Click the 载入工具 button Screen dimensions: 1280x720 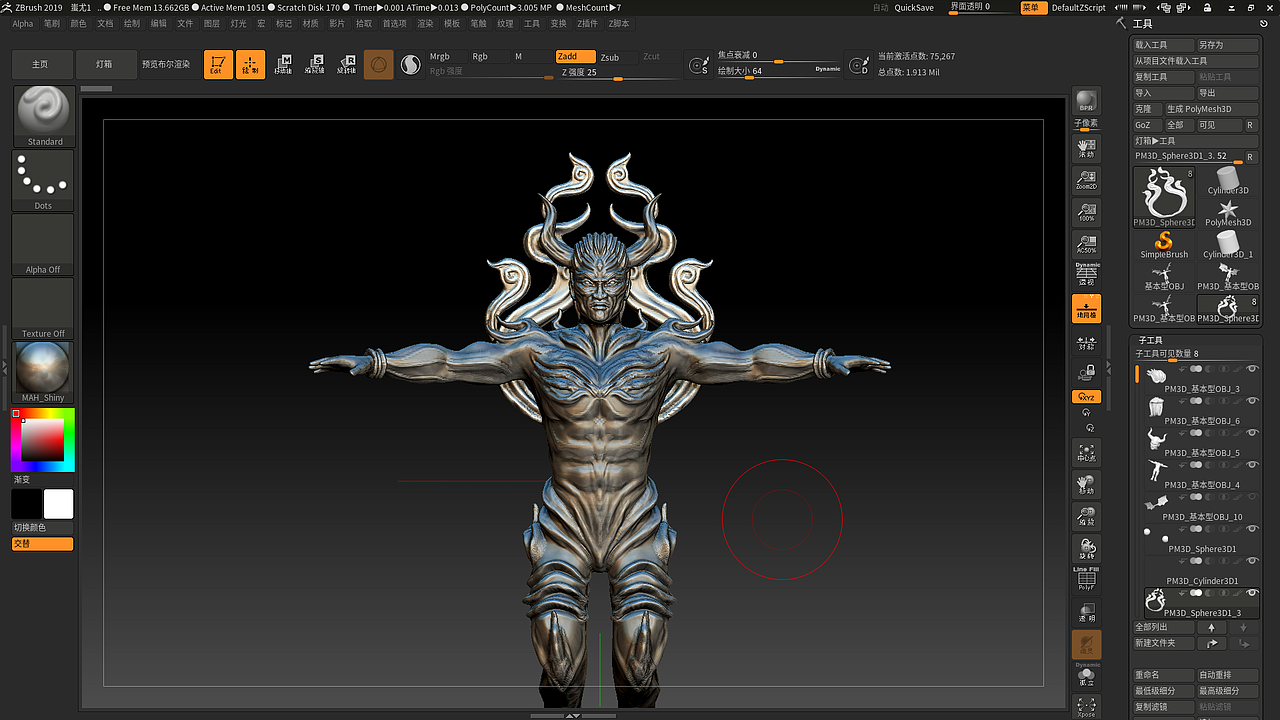point(1164,45)
